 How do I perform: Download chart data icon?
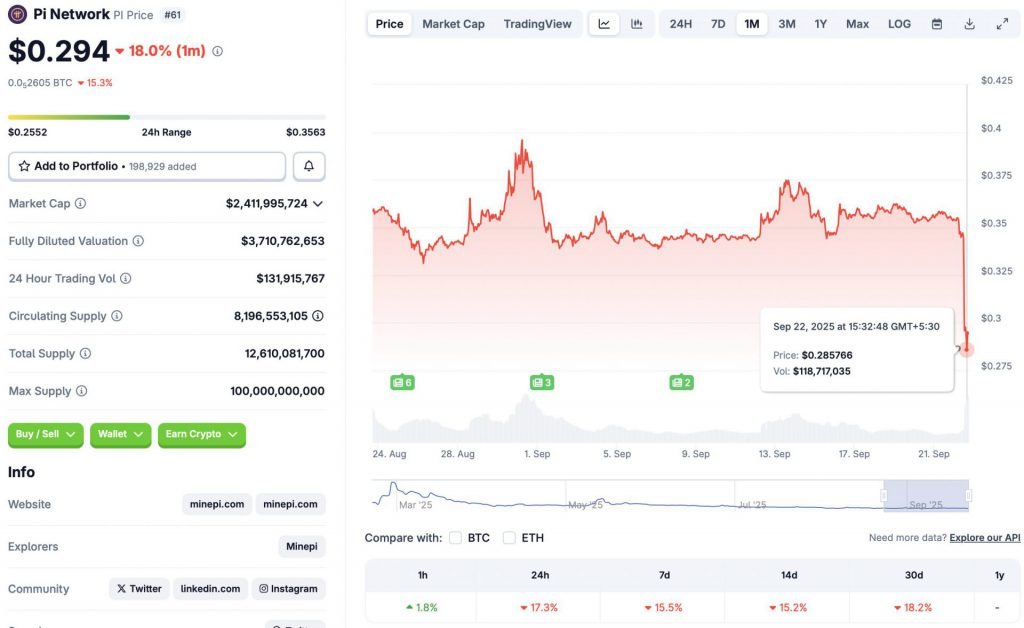[969, 24]
